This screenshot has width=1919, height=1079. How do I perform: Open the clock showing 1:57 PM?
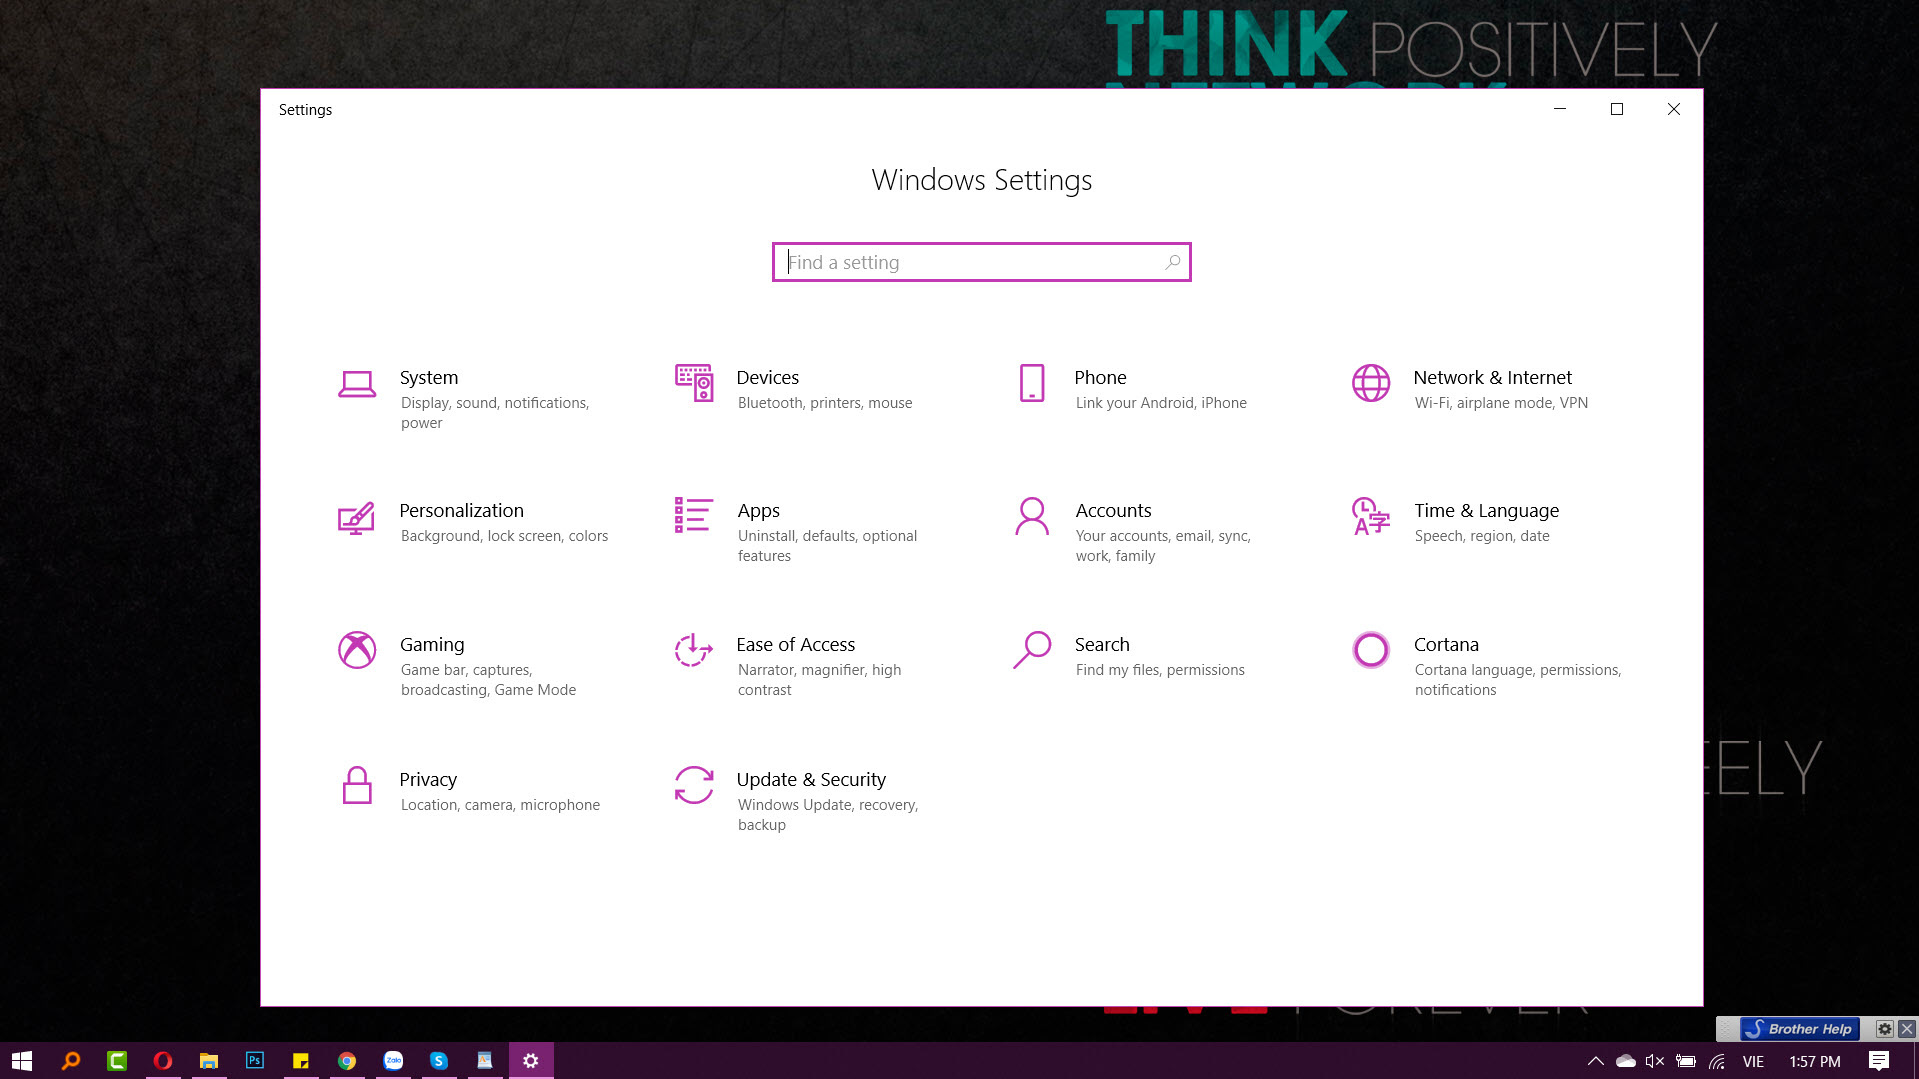tap(1815, 1061)
